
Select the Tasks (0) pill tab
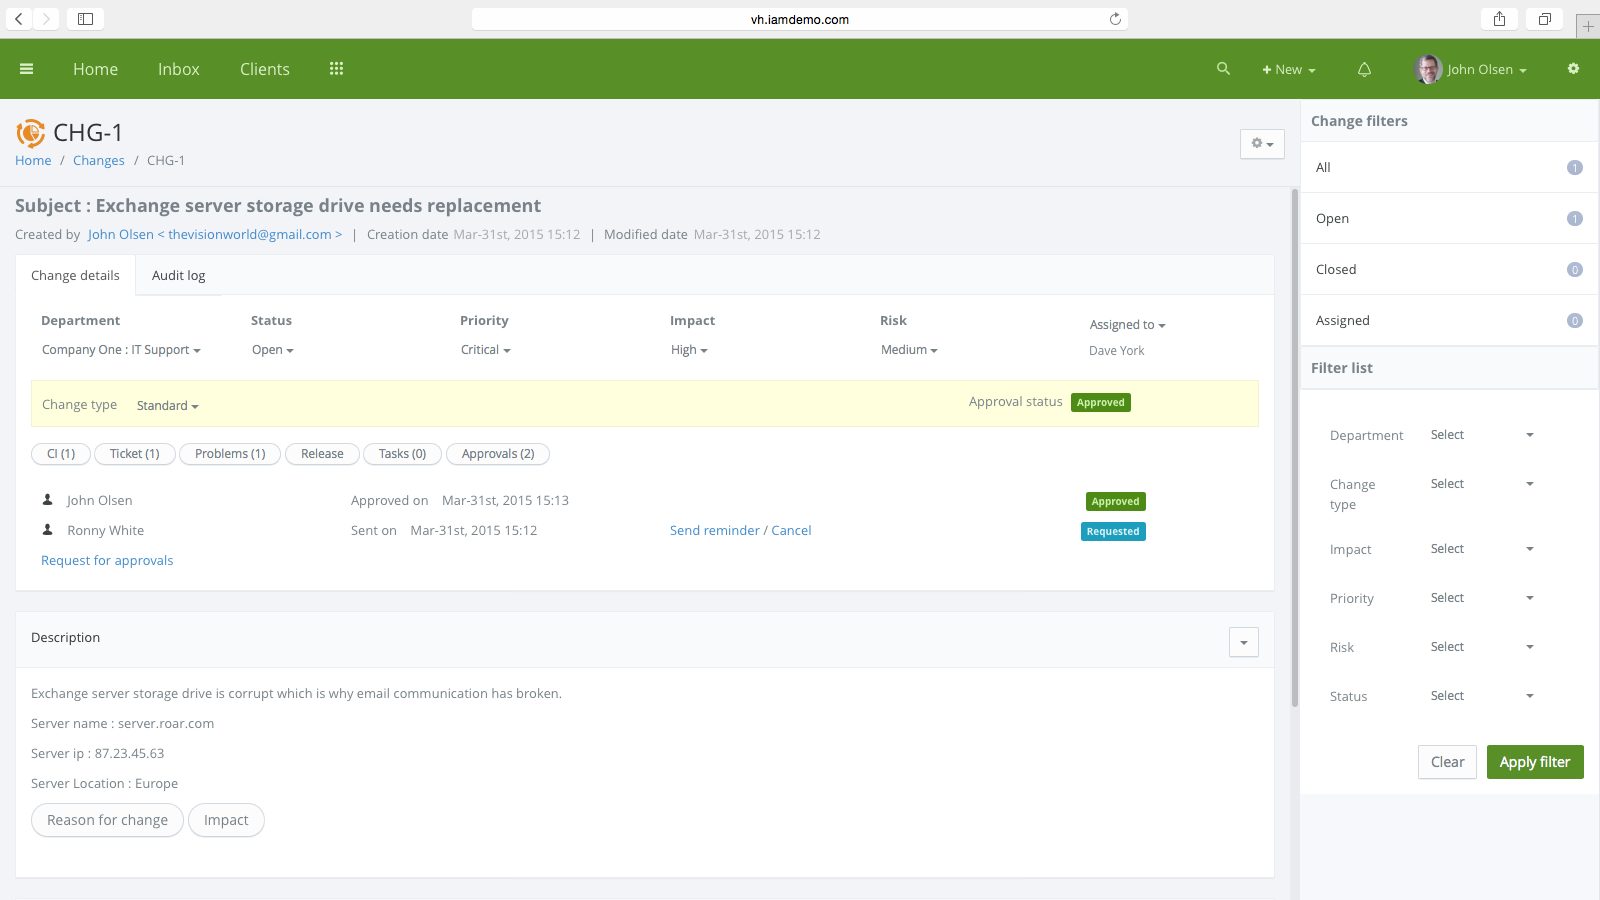pos(402,454)
